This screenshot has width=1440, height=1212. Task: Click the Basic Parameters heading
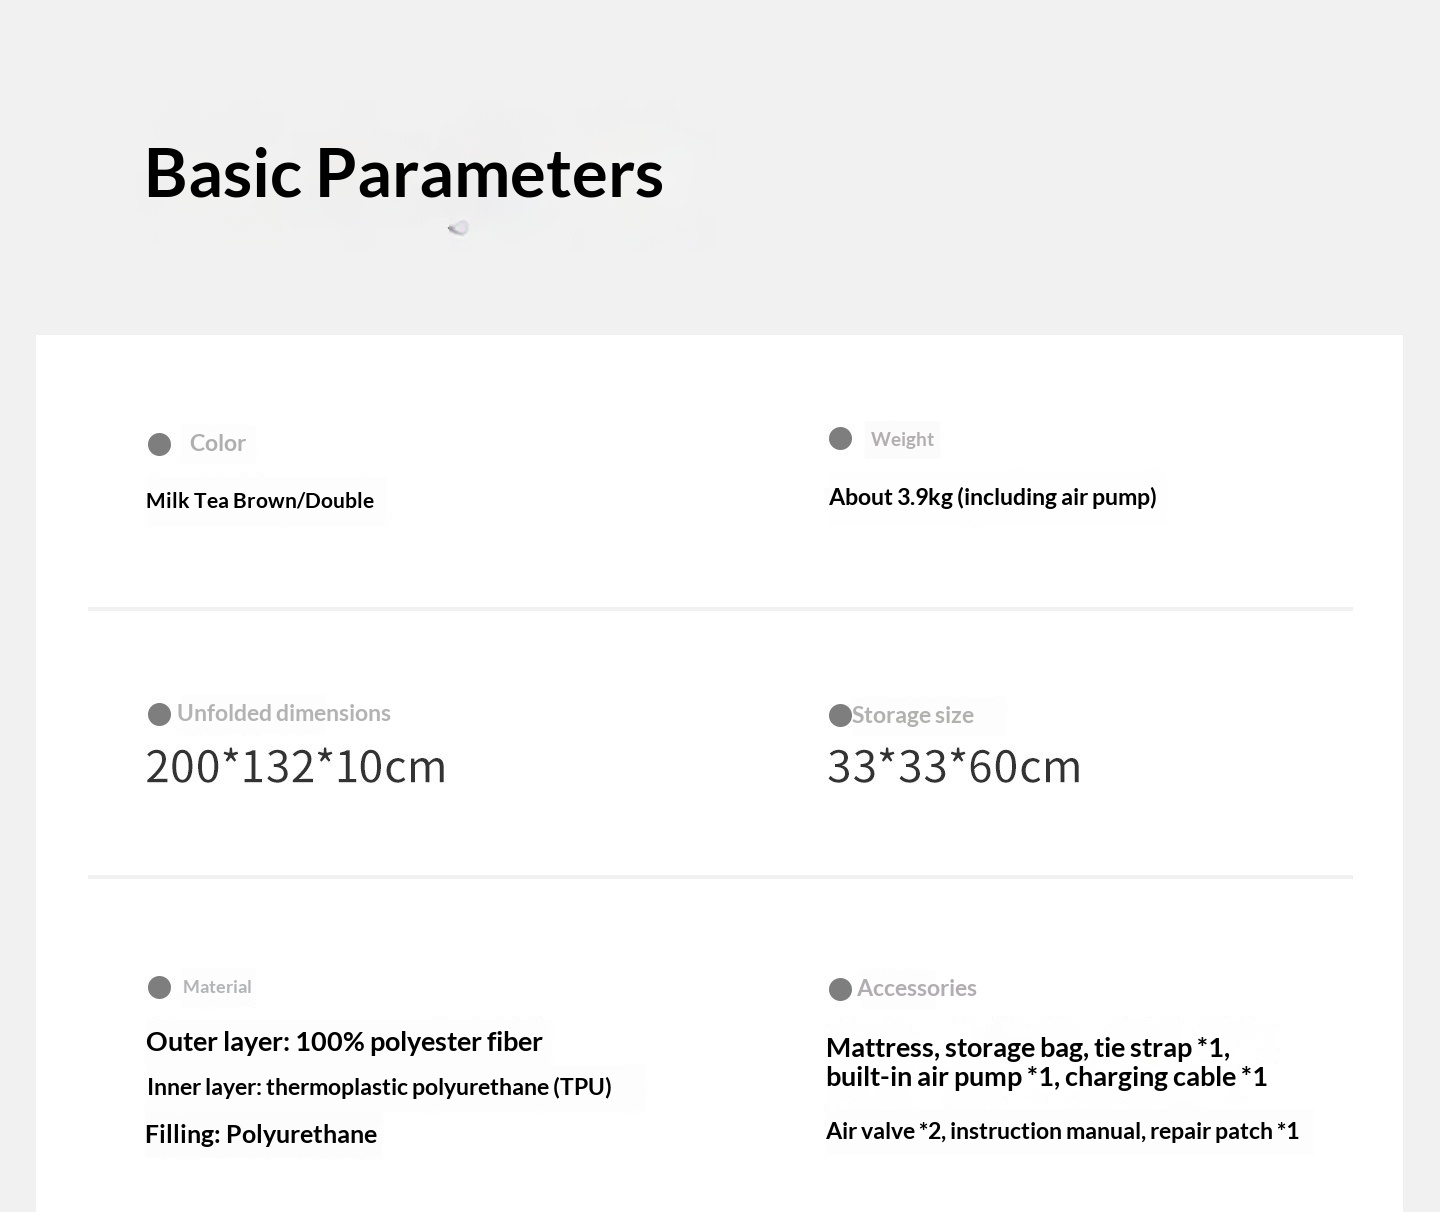click(x=404, y=173)
